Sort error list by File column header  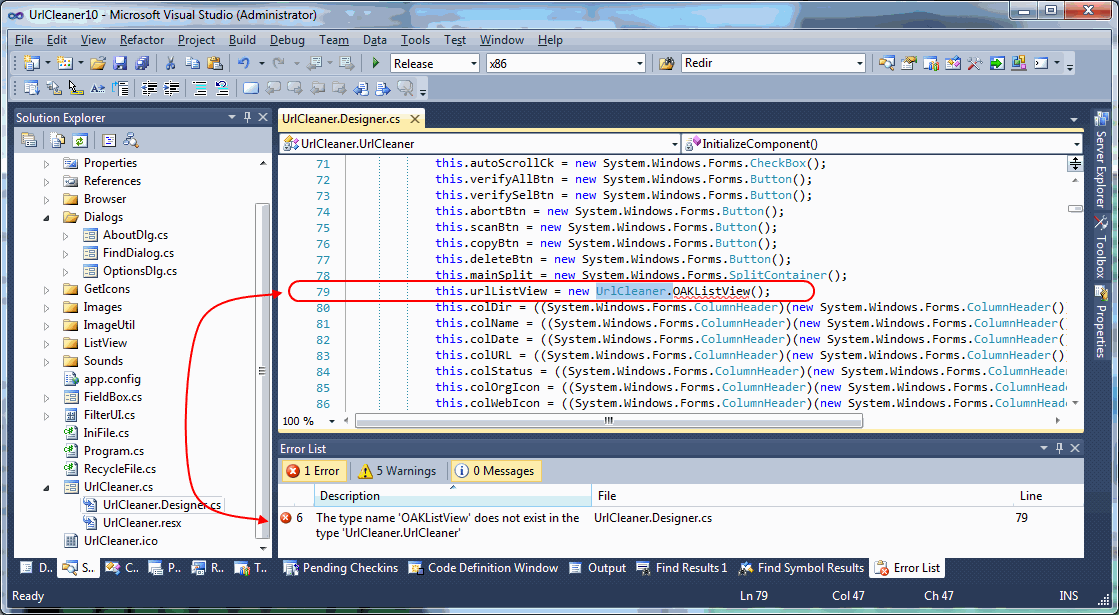801,496
